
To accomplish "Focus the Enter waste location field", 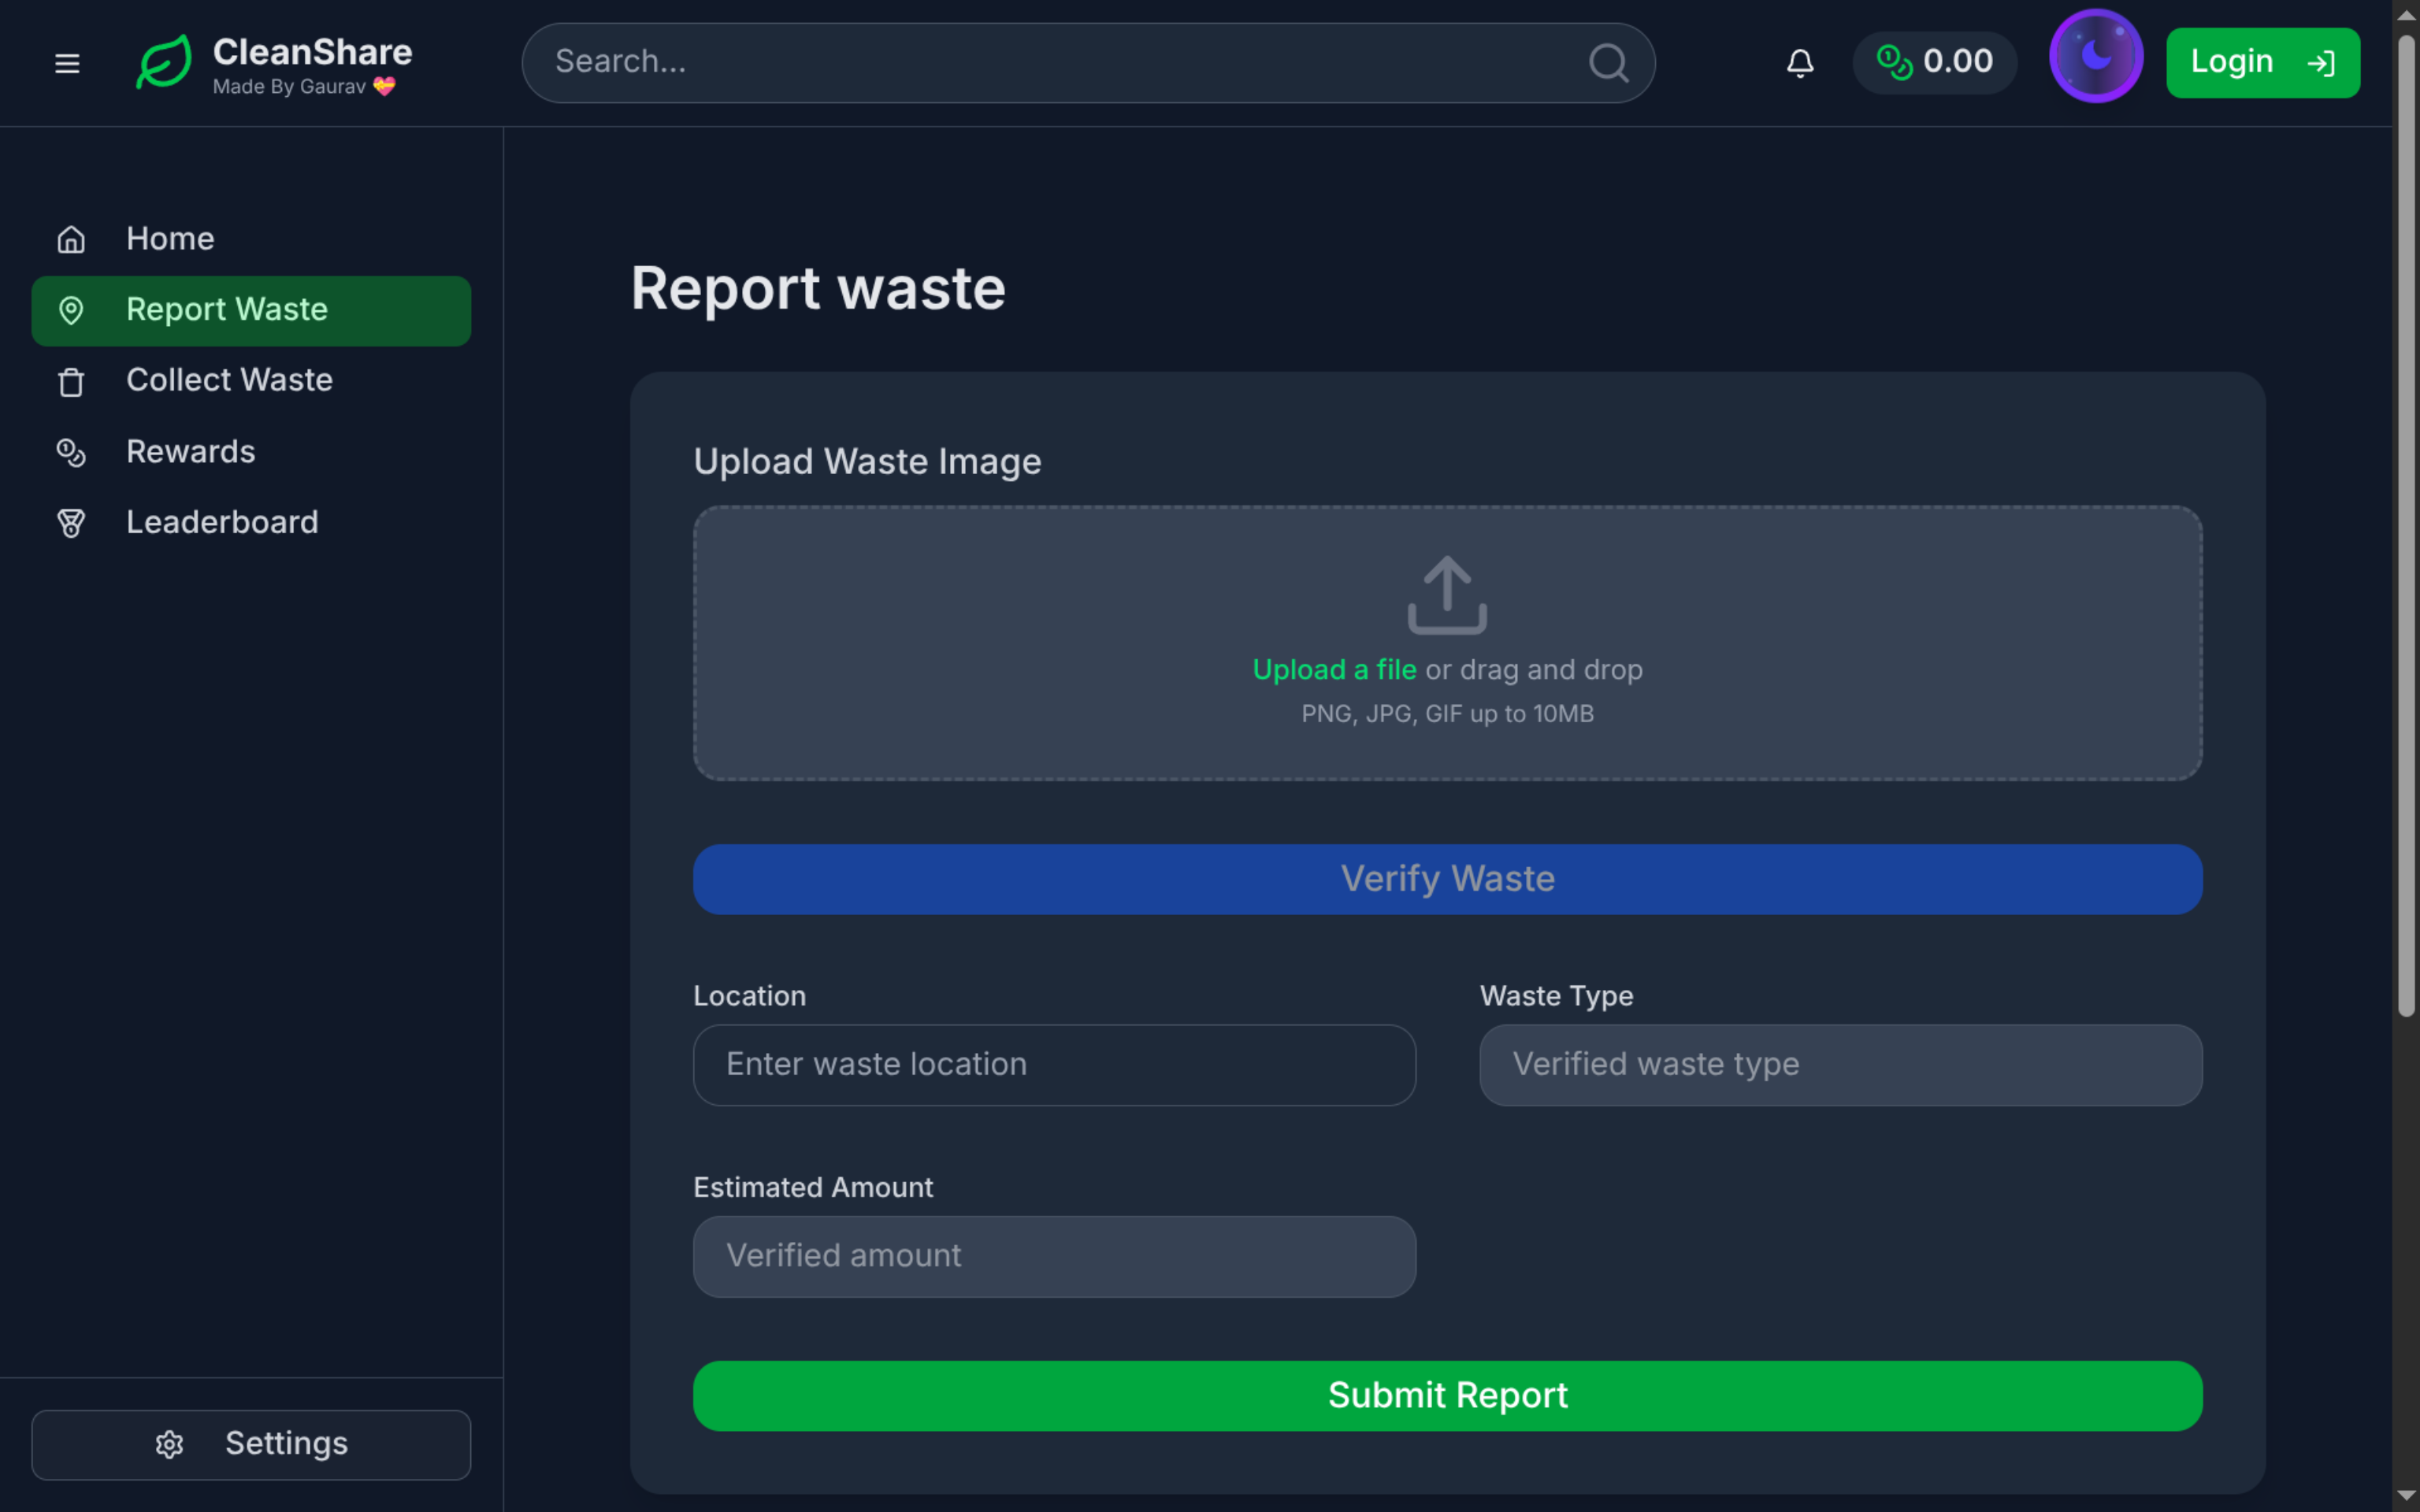I will point(1054,1064).
